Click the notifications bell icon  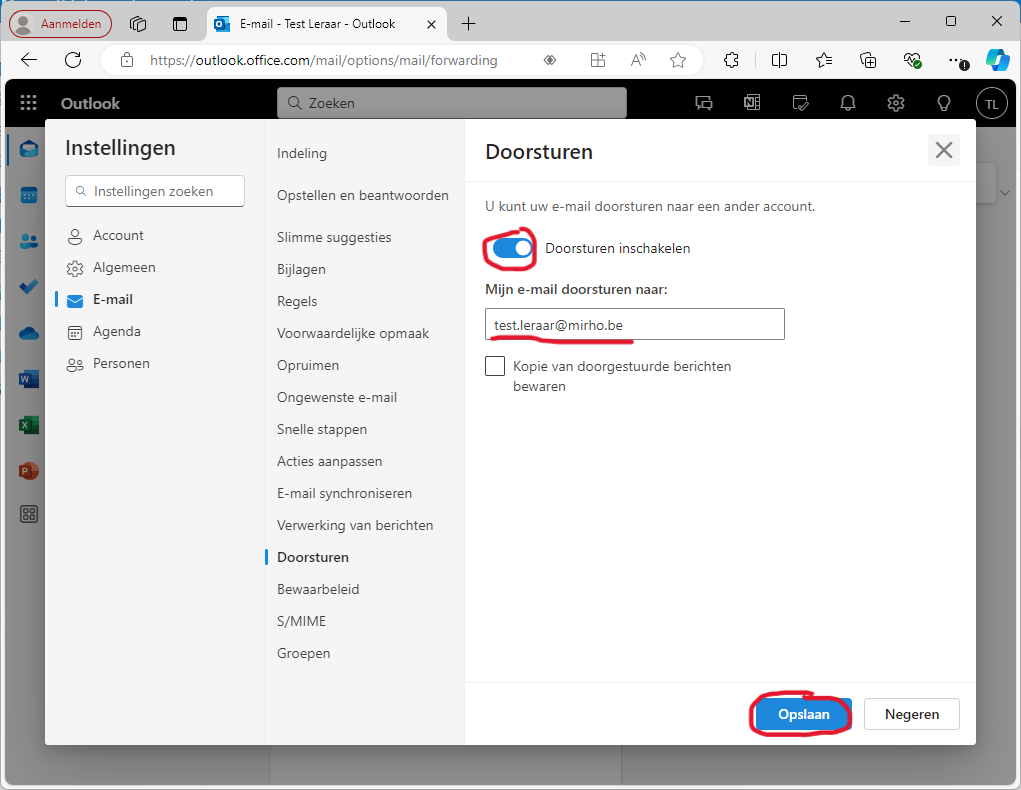[x=848, y=103]
